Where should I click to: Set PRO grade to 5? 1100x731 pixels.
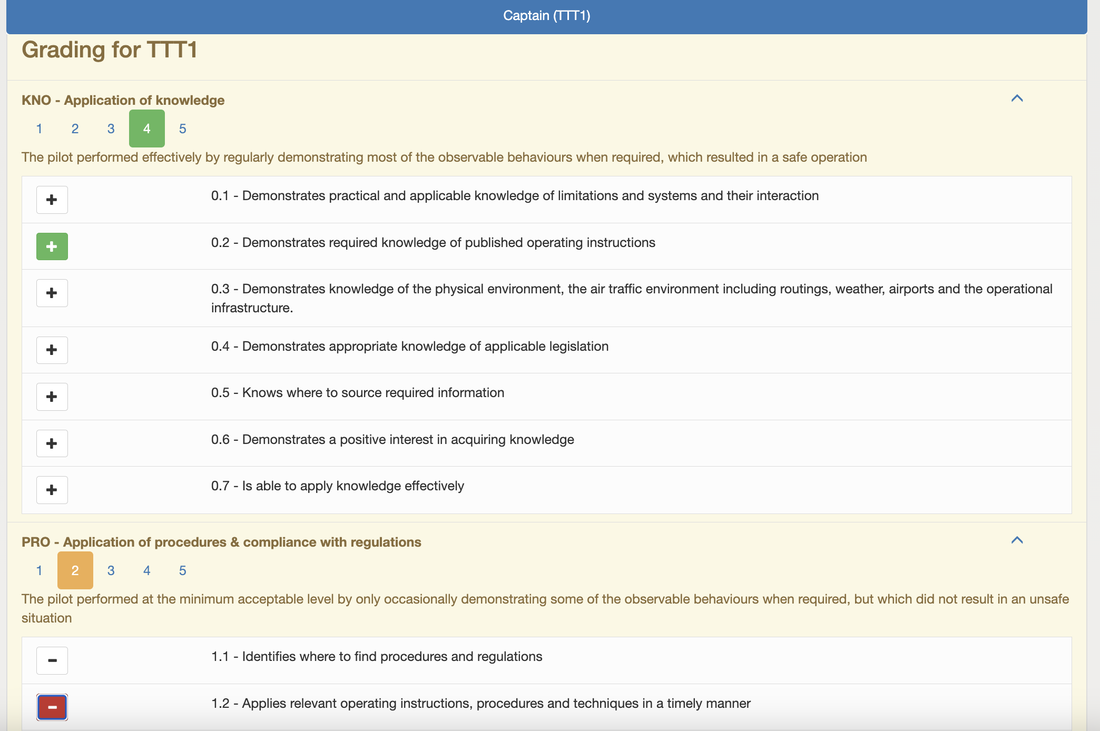tap(182, 570)
